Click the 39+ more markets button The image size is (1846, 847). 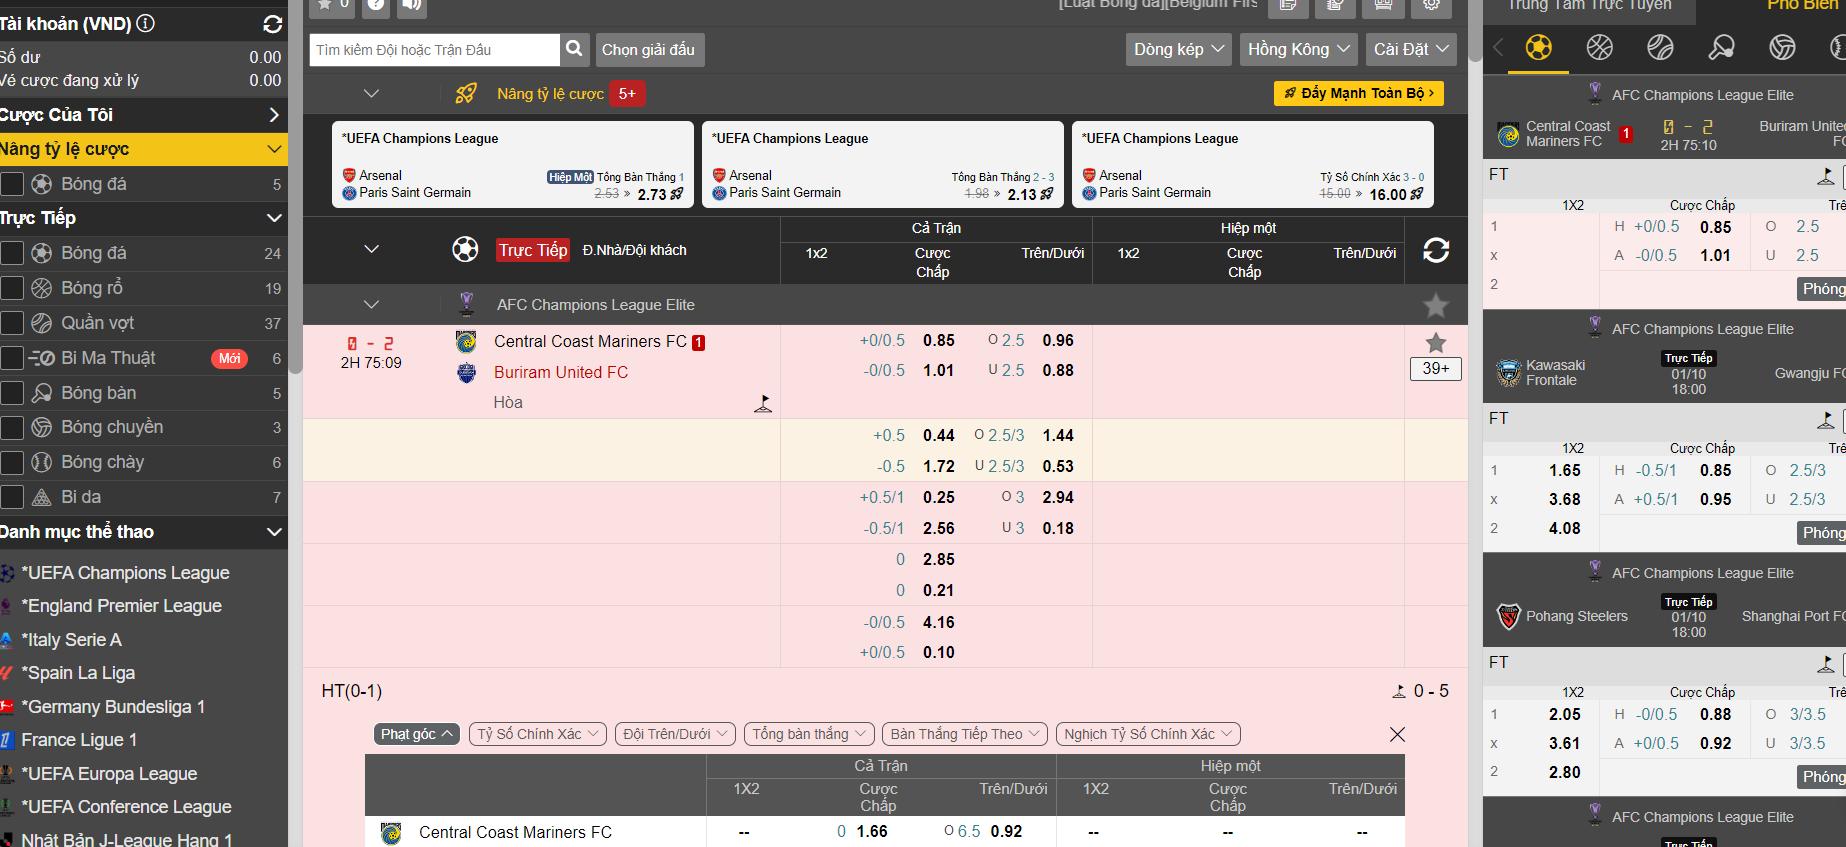[1436, 368]
